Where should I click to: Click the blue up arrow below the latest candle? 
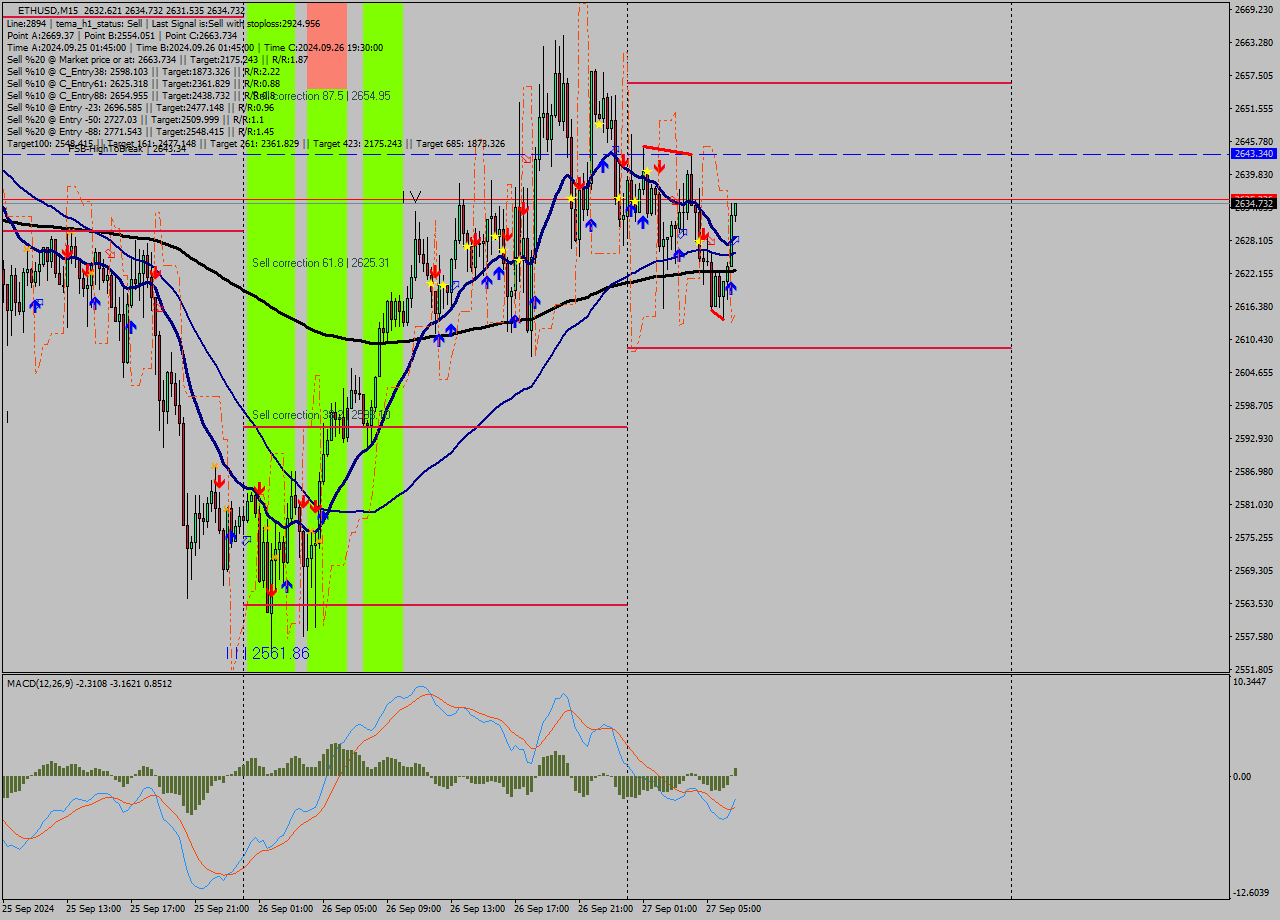tap(731, 288)
